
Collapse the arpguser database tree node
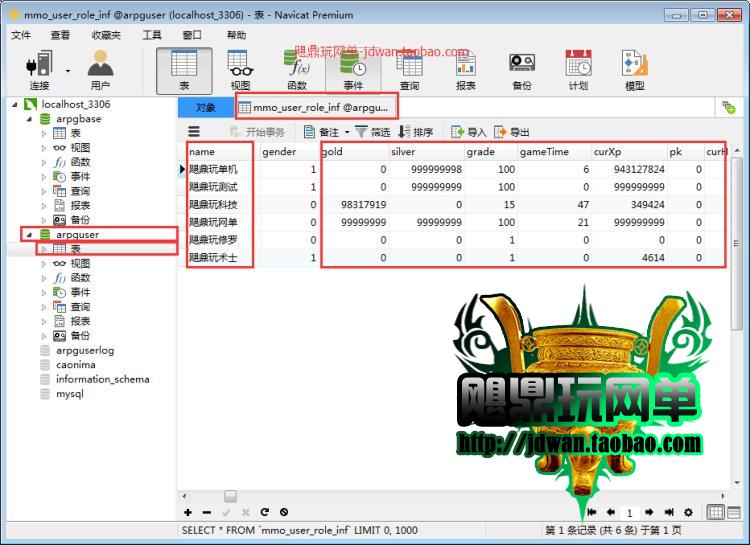(28, 235)
